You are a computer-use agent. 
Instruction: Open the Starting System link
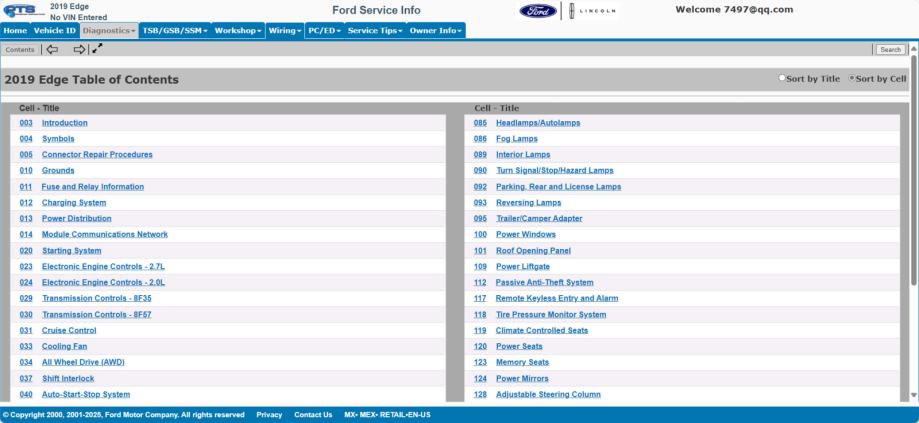(72, 251)
